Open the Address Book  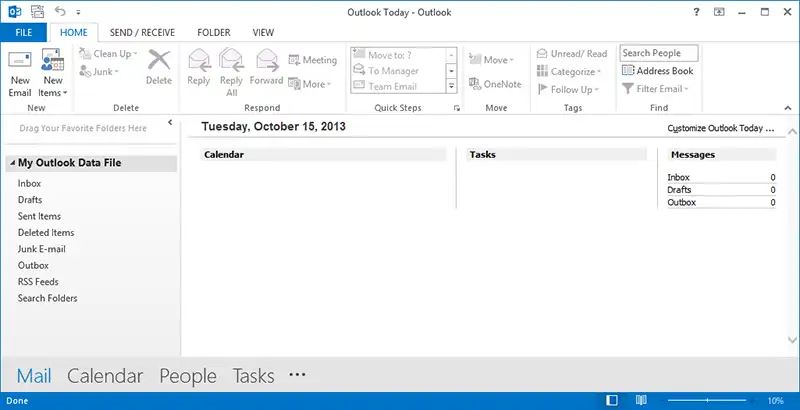(x=658, y=71)
